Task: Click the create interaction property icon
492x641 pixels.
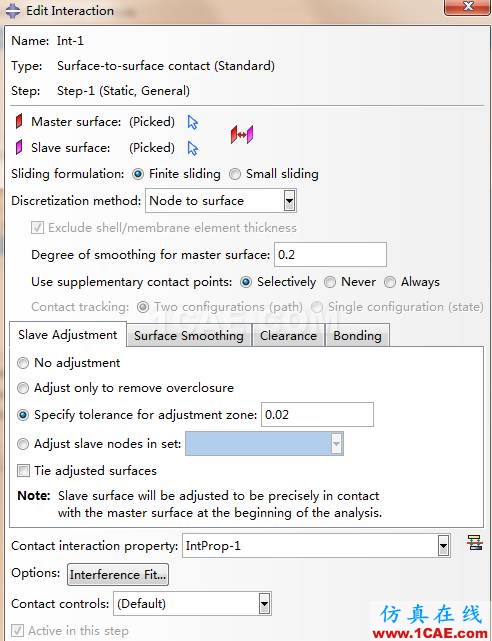Action: click(474, 543)
